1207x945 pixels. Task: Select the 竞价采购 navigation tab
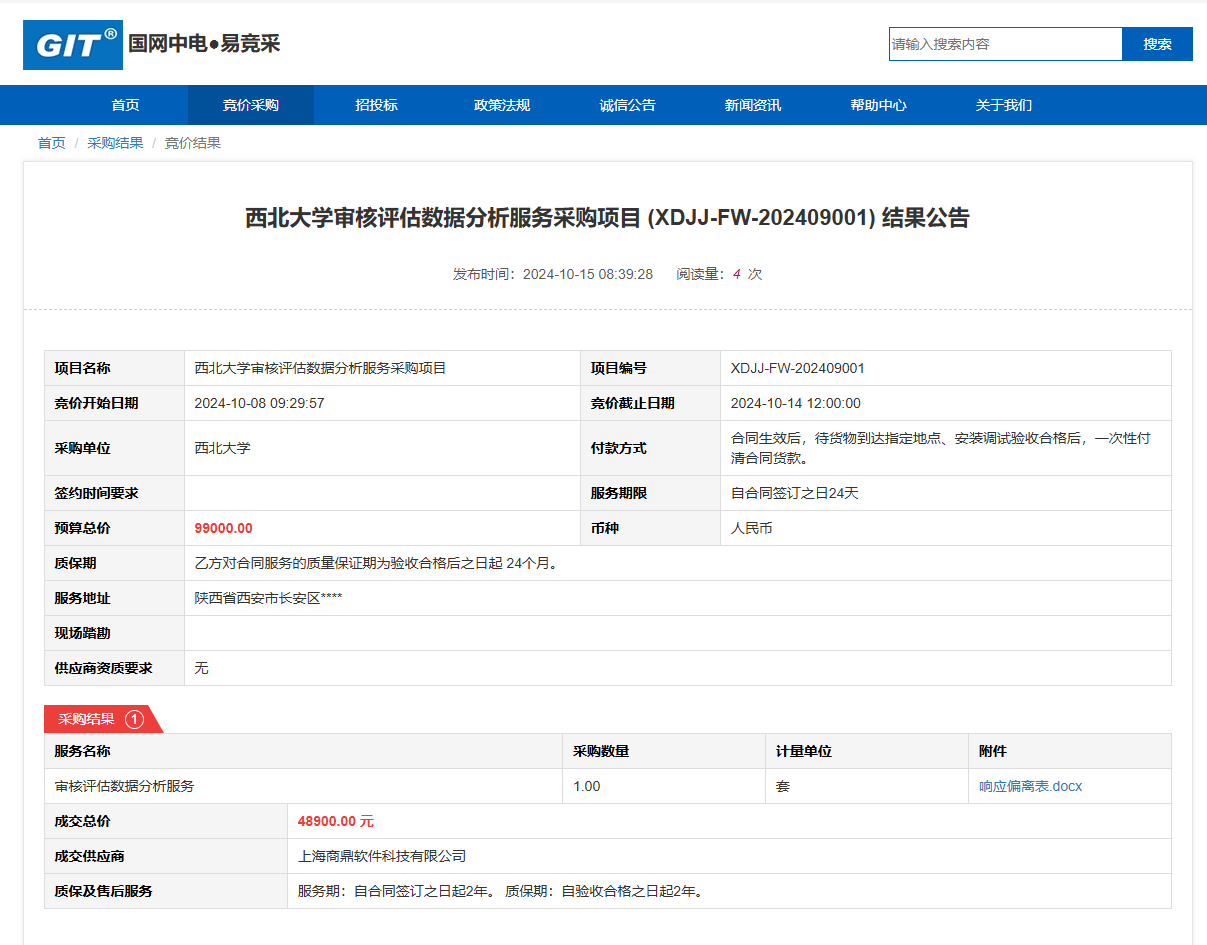coord(251,105)
